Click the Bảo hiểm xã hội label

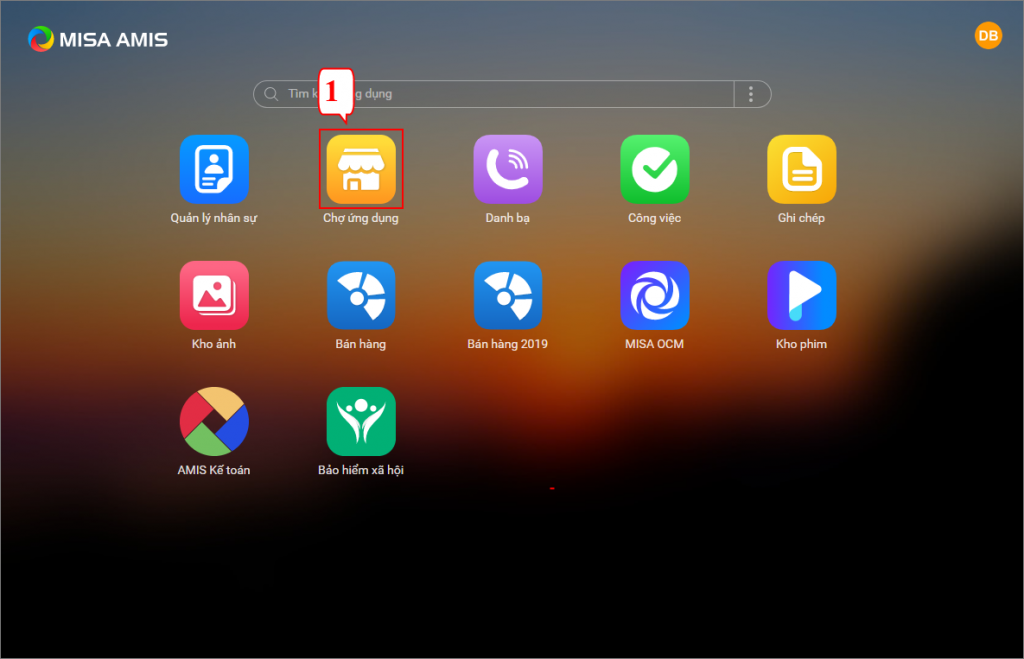(361, 470)
